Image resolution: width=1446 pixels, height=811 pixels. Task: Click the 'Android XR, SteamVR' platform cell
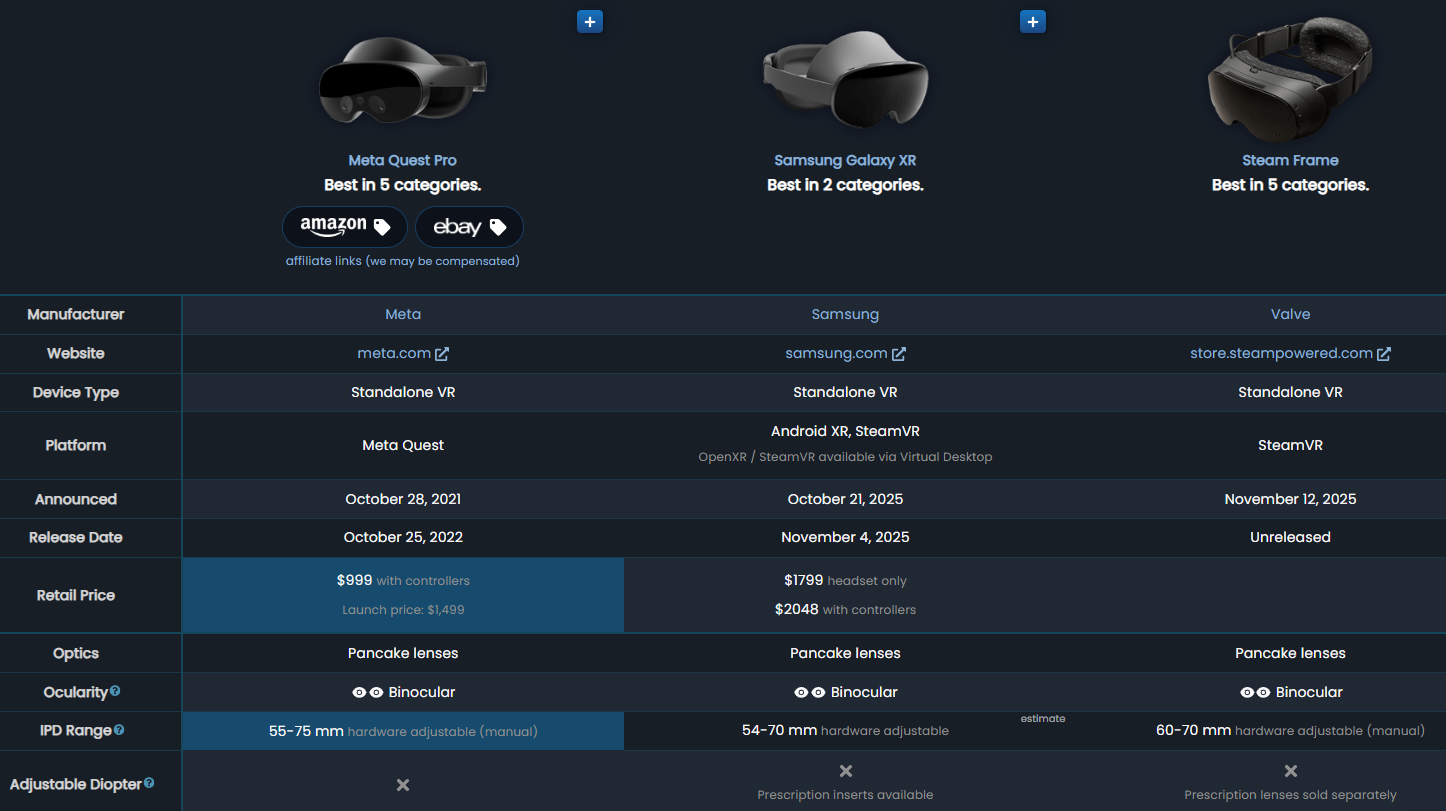(845, 431)
